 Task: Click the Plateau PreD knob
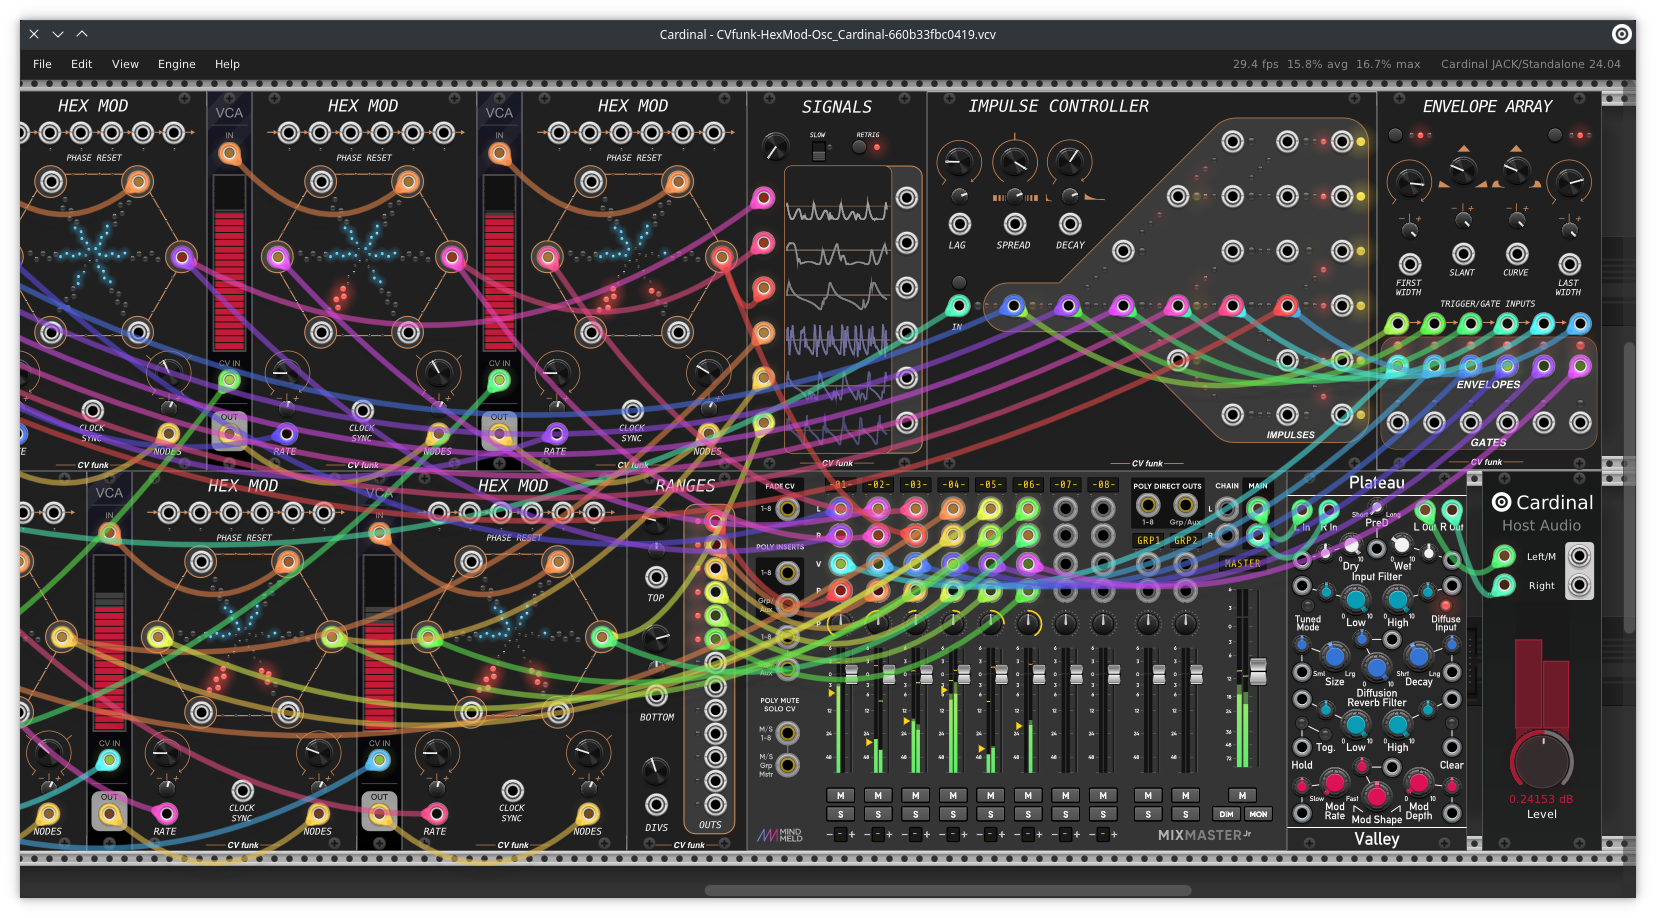(x=1377, y=510)
